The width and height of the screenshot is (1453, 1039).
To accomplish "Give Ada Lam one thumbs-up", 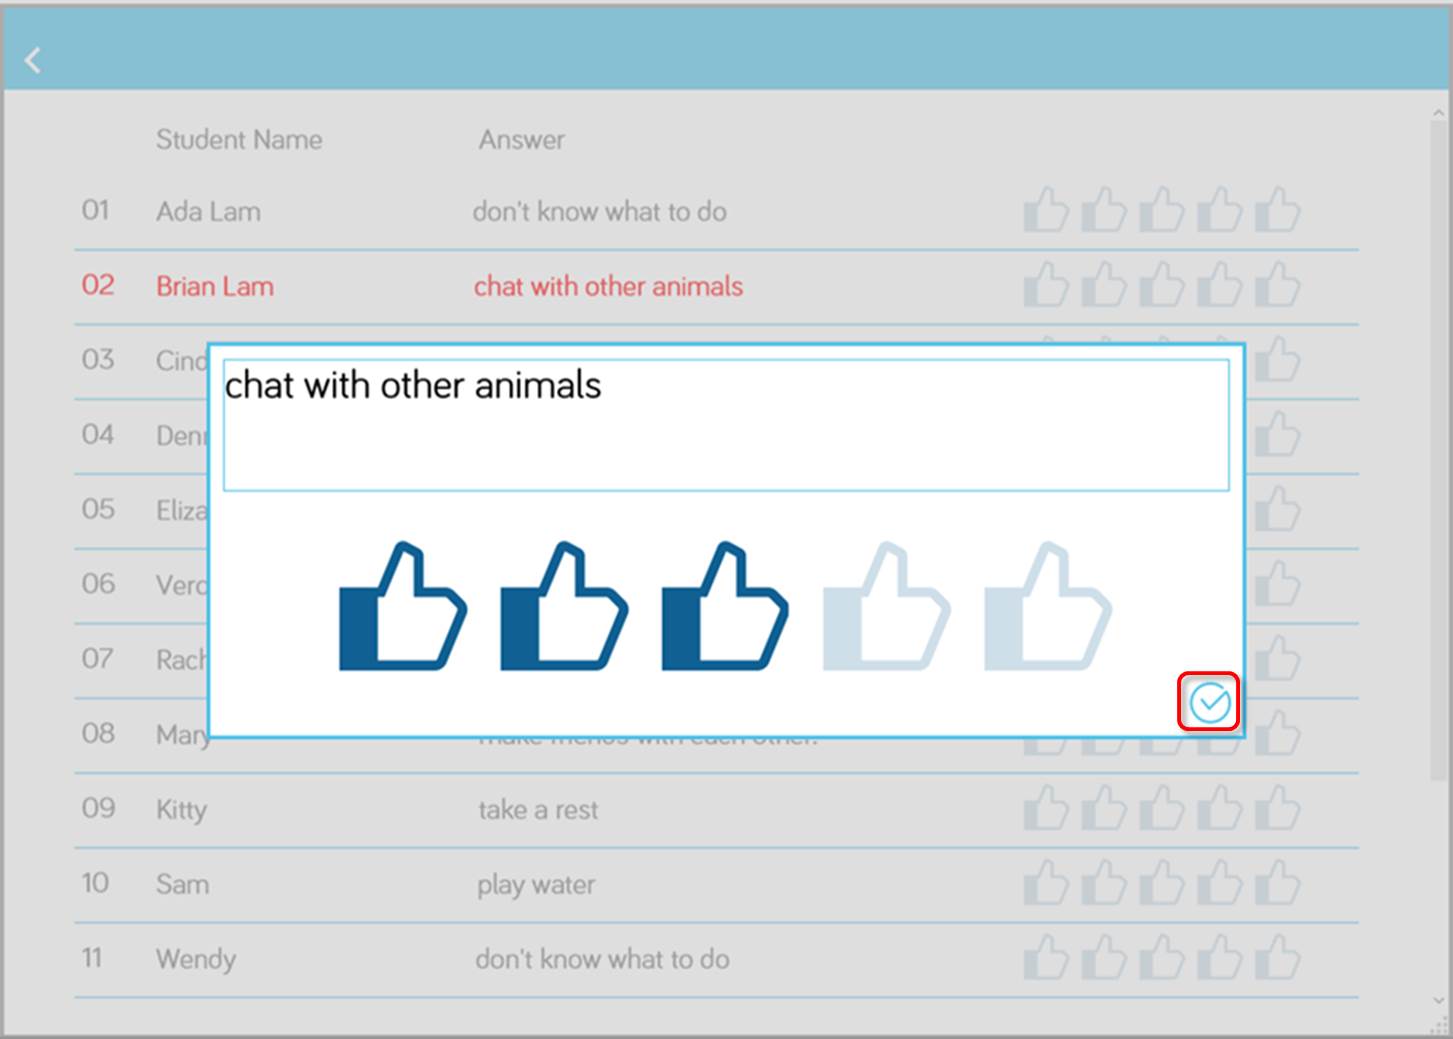I will 1046,210.
